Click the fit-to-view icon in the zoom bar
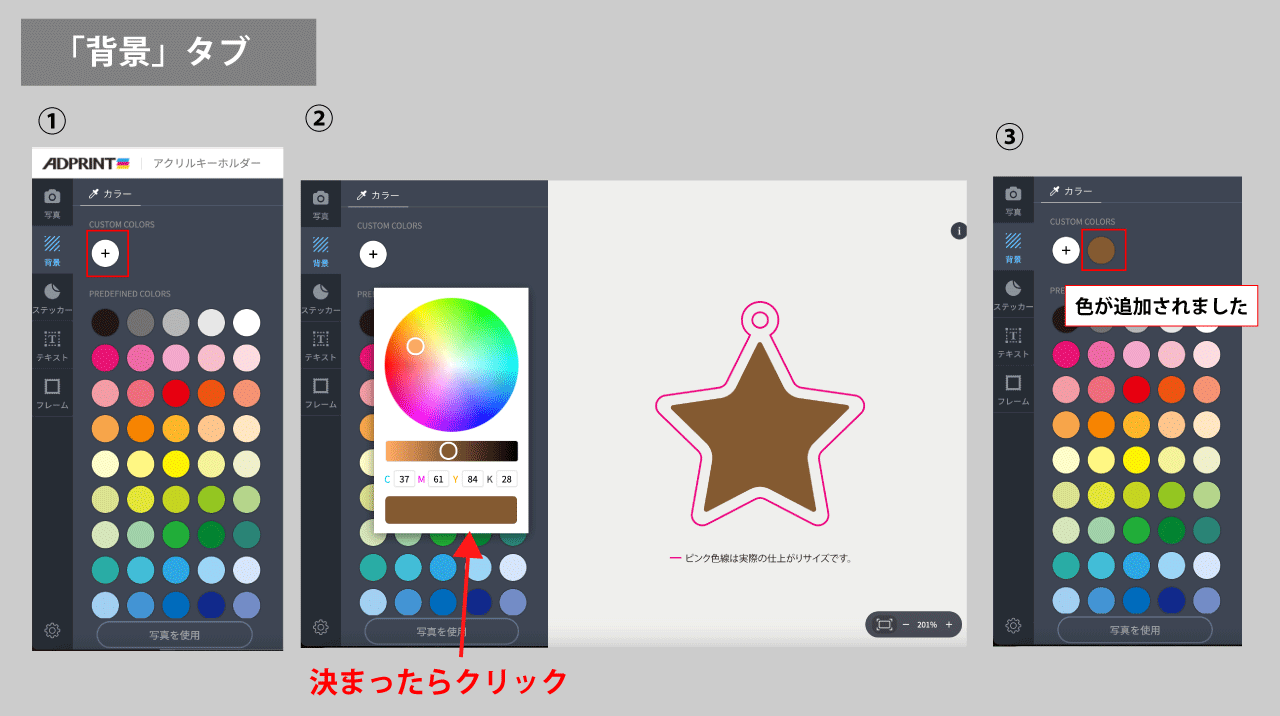The width and height of the screenshot is (1280, 716). tap(882, 624)
